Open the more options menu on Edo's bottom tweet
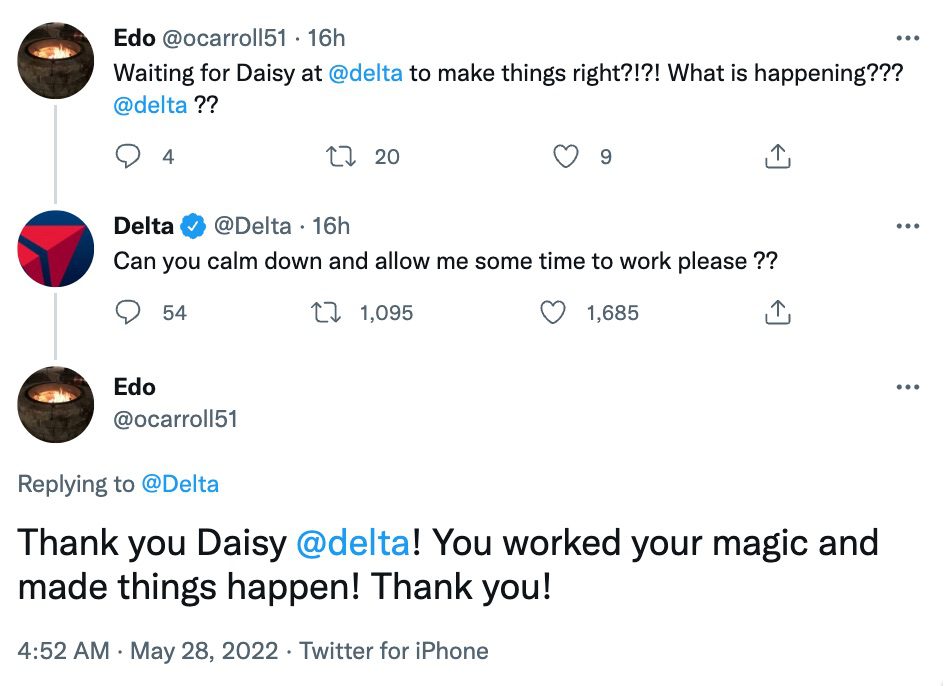Screen dimensions: 944x686 909,385
